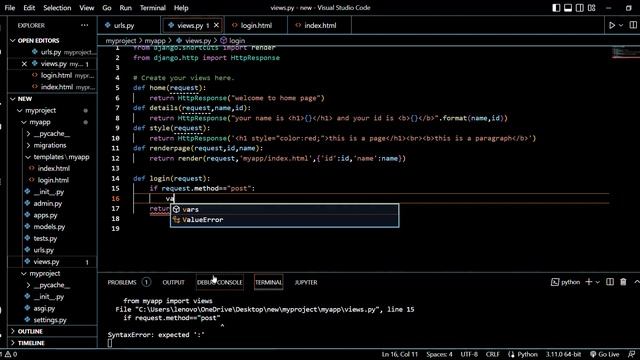Close the views.py editor tab
This screenshot has height=360, width=640.
216,25
